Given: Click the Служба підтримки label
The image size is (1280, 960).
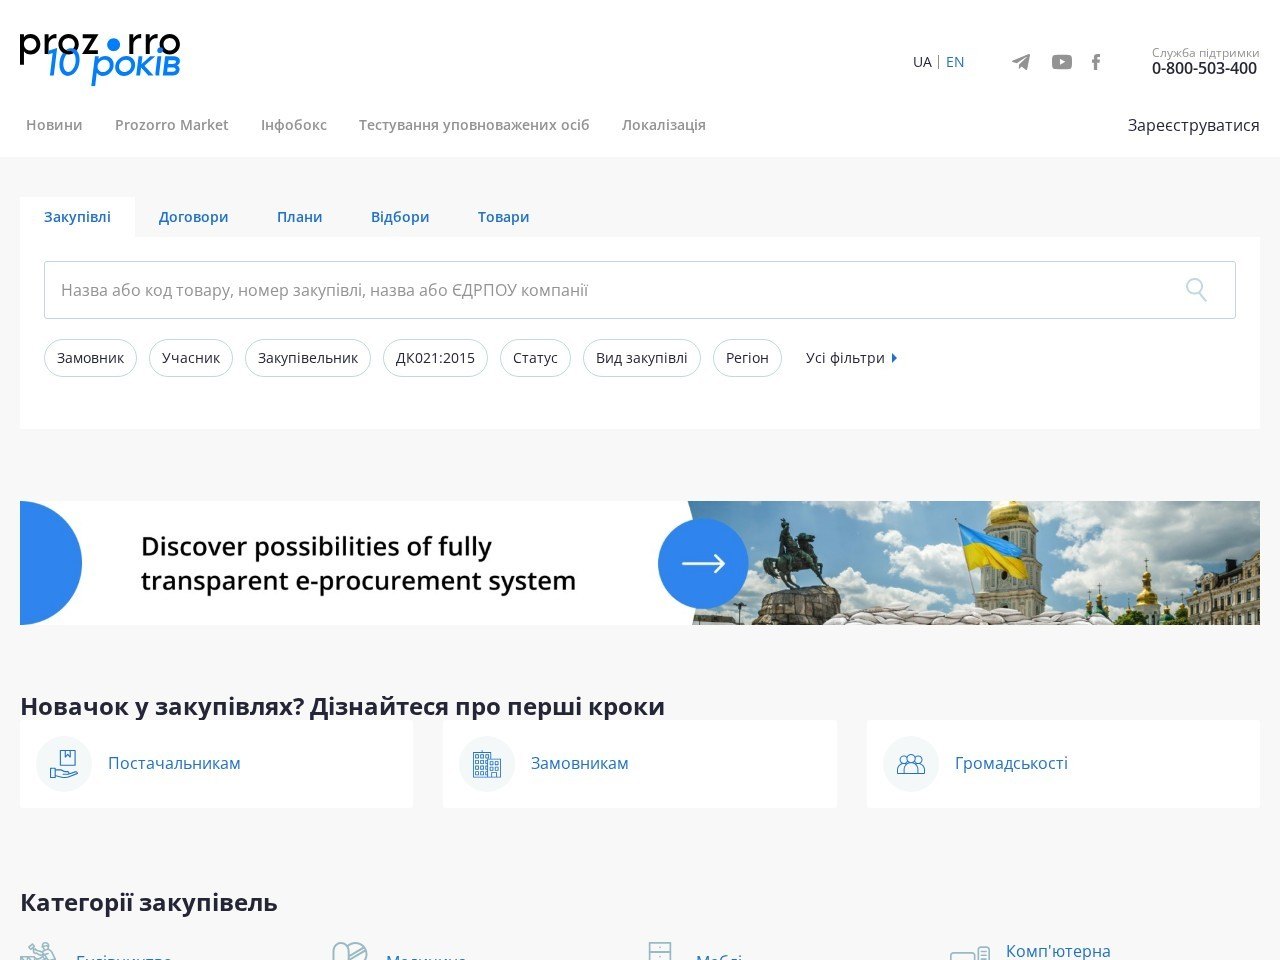Looking at the screenshot, I should 1205,53.
